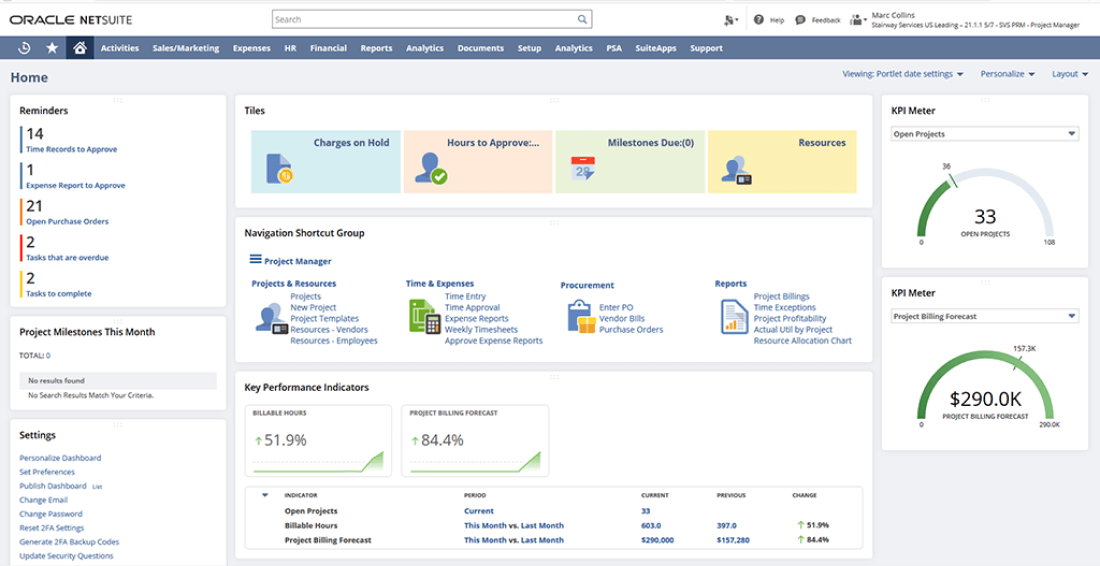Screen dimensions: 1100x566
Task: Open the Shortcuts star icon
Action: (x=52, y=48)
